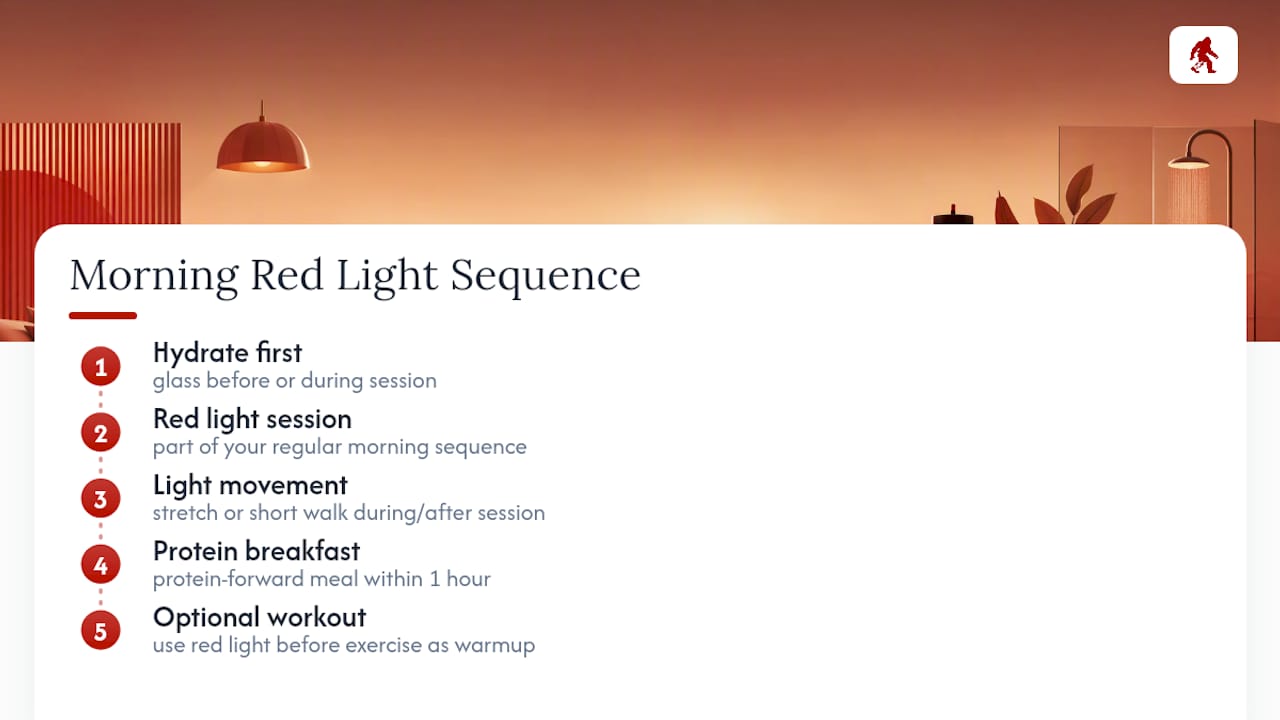Select the step 1 numbered circle
The image size is (1280, 720).
click(100, 368)
